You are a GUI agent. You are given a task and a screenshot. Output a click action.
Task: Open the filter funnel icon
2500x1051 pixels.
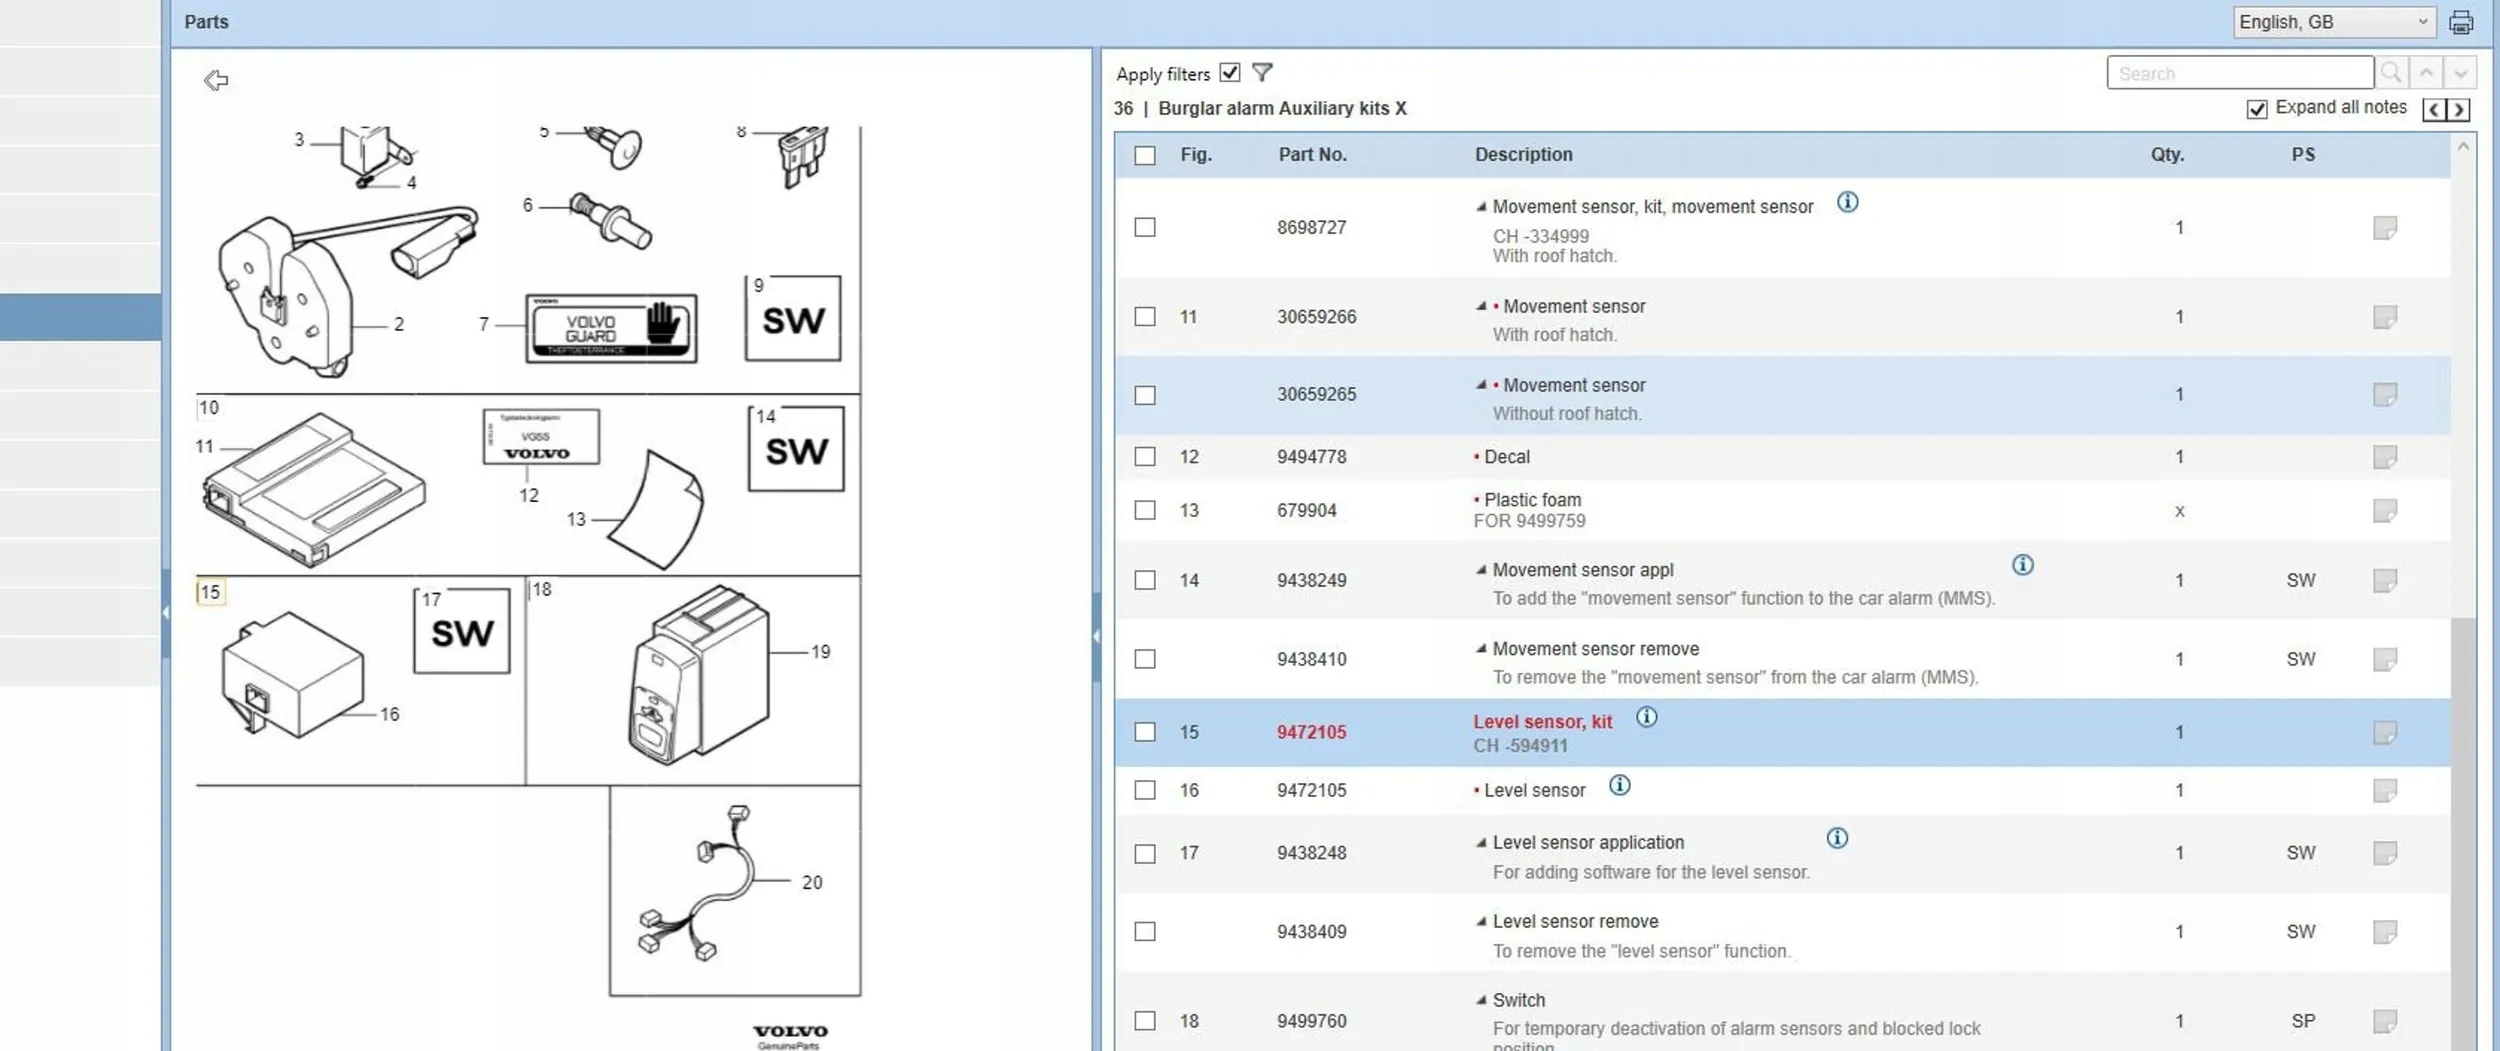[1262, 73]
